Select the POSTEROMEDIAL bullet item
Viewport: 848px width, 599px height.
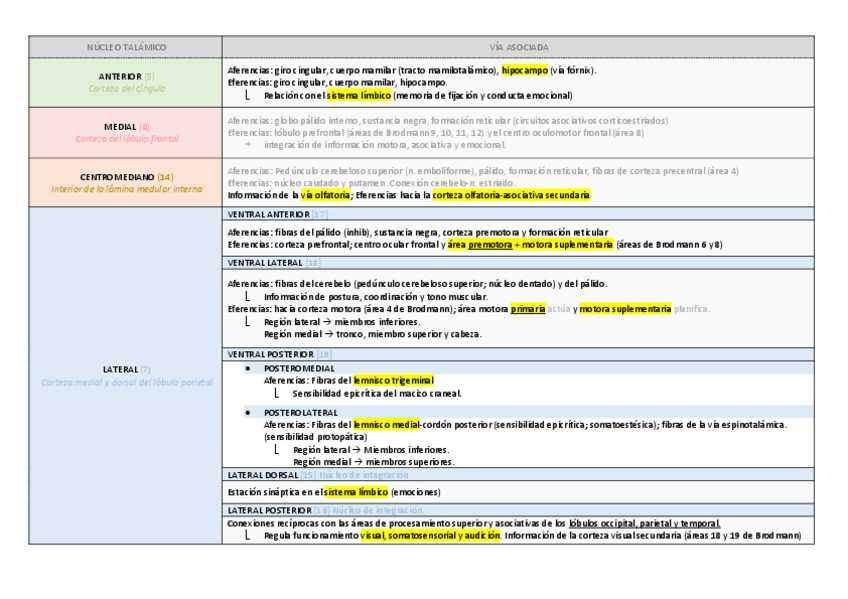[300, 368]
